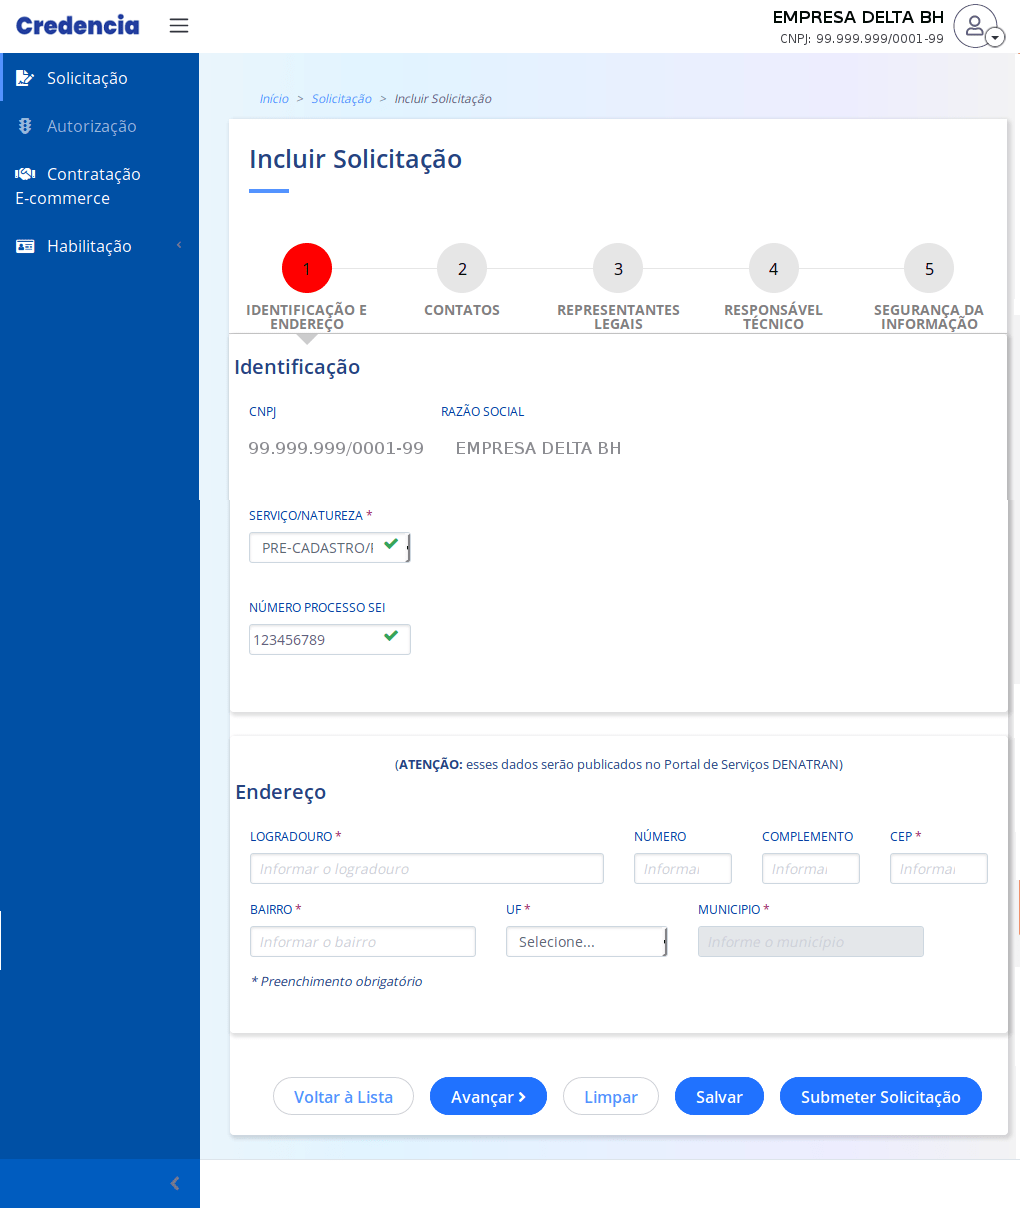Click the Solicitação edit icon in sidebar
Image resolution: width=1020 pixels, height=1209 pixels.
click(x=25, y=78)
